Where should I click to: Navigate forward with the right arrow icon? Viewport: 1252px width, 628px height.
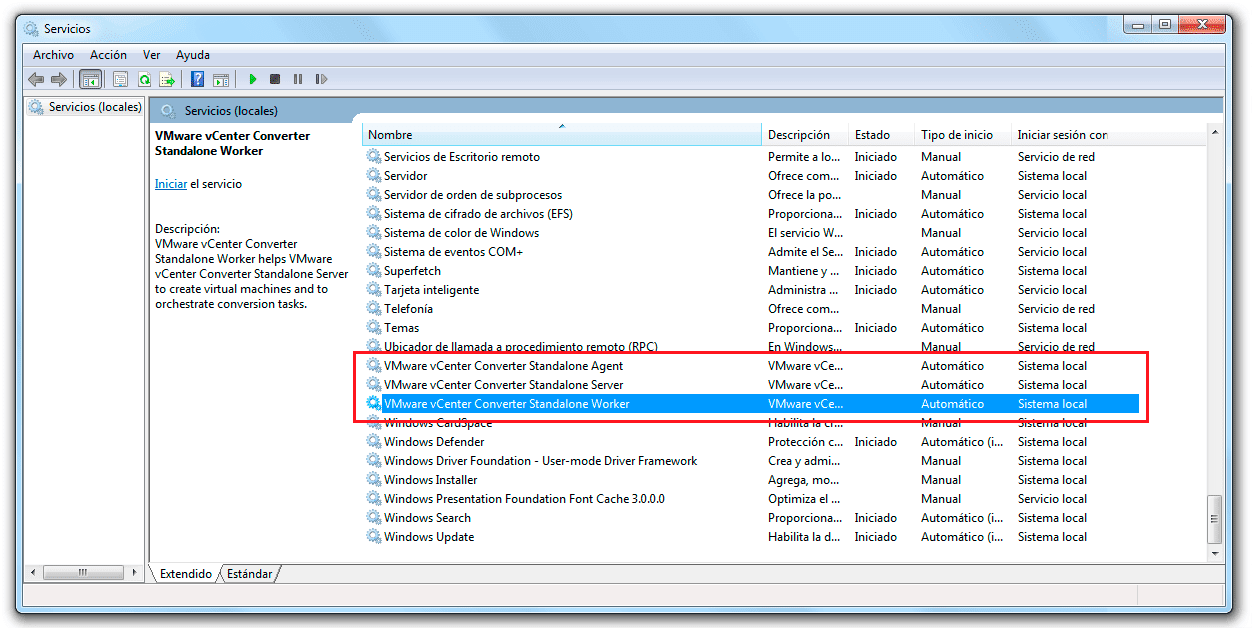[x=59, y=79]
